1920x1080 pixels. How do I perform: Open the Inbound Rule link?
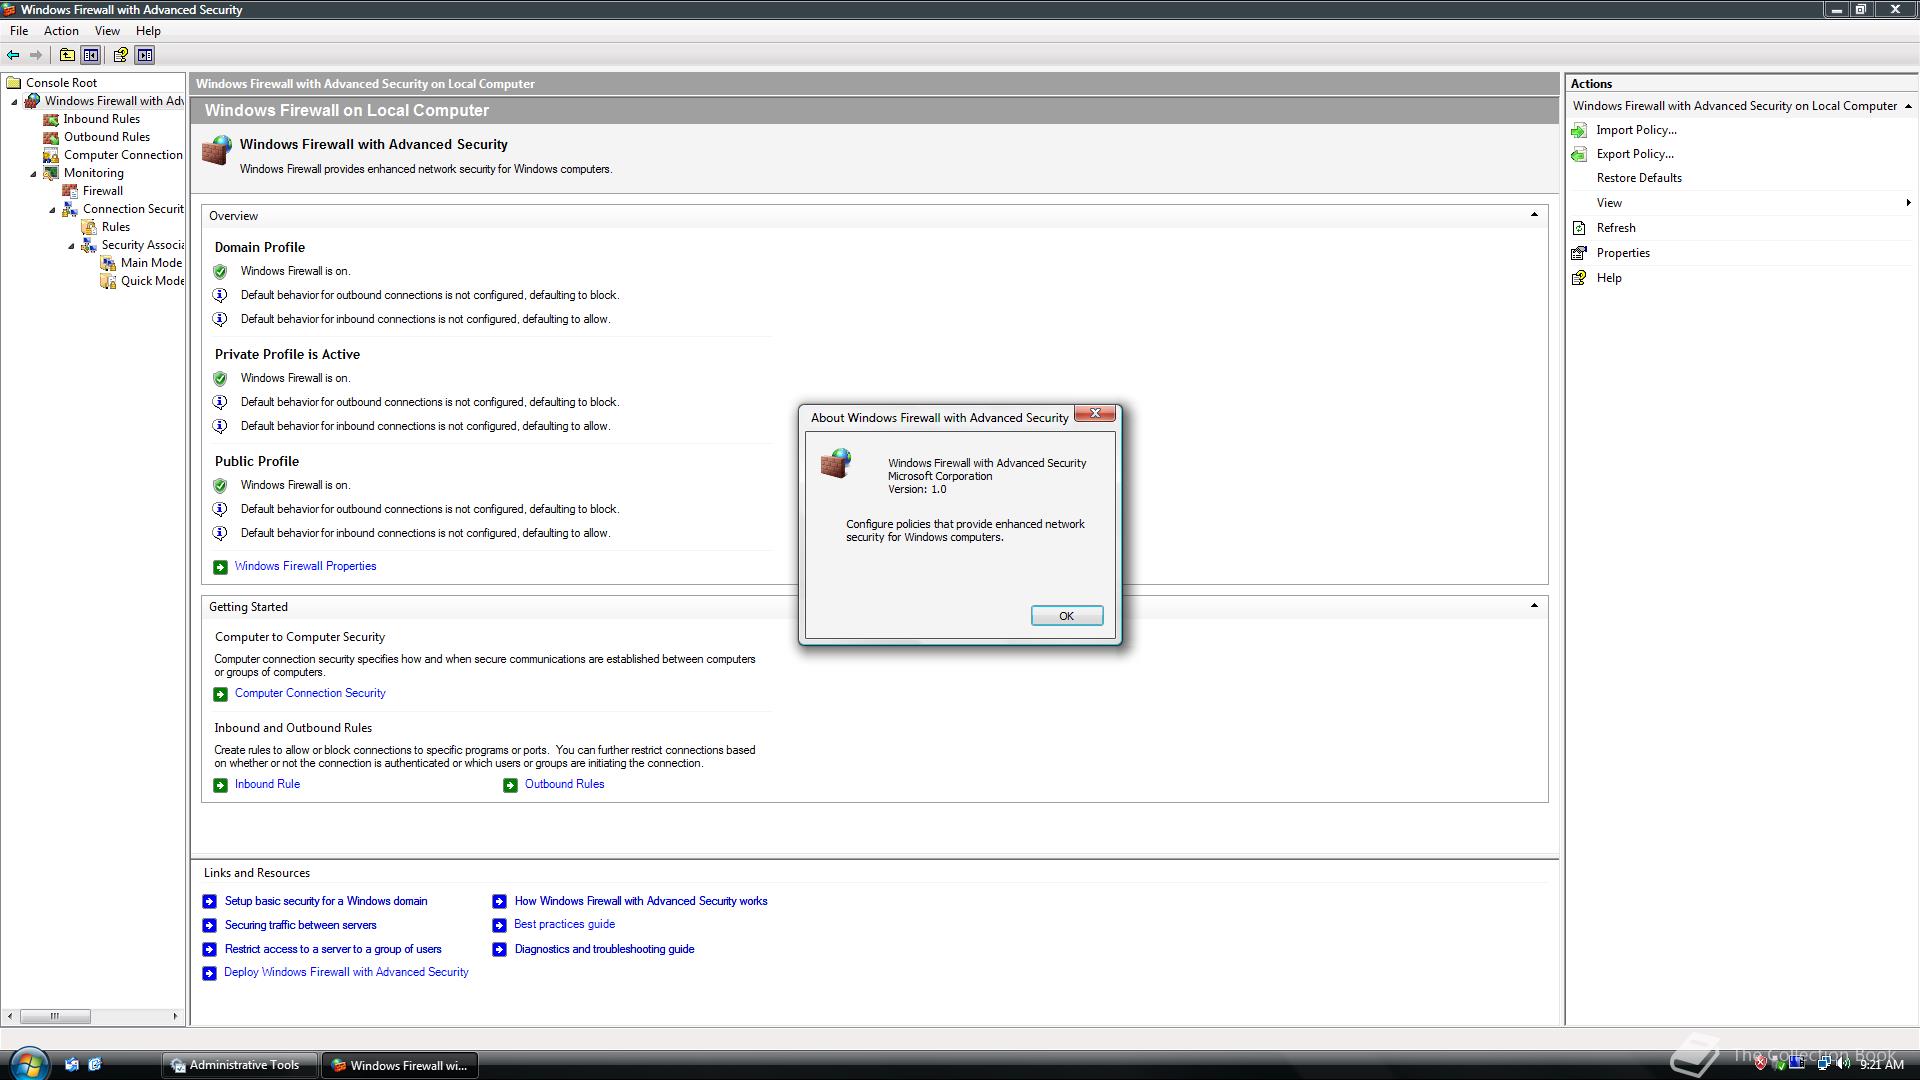267,784
